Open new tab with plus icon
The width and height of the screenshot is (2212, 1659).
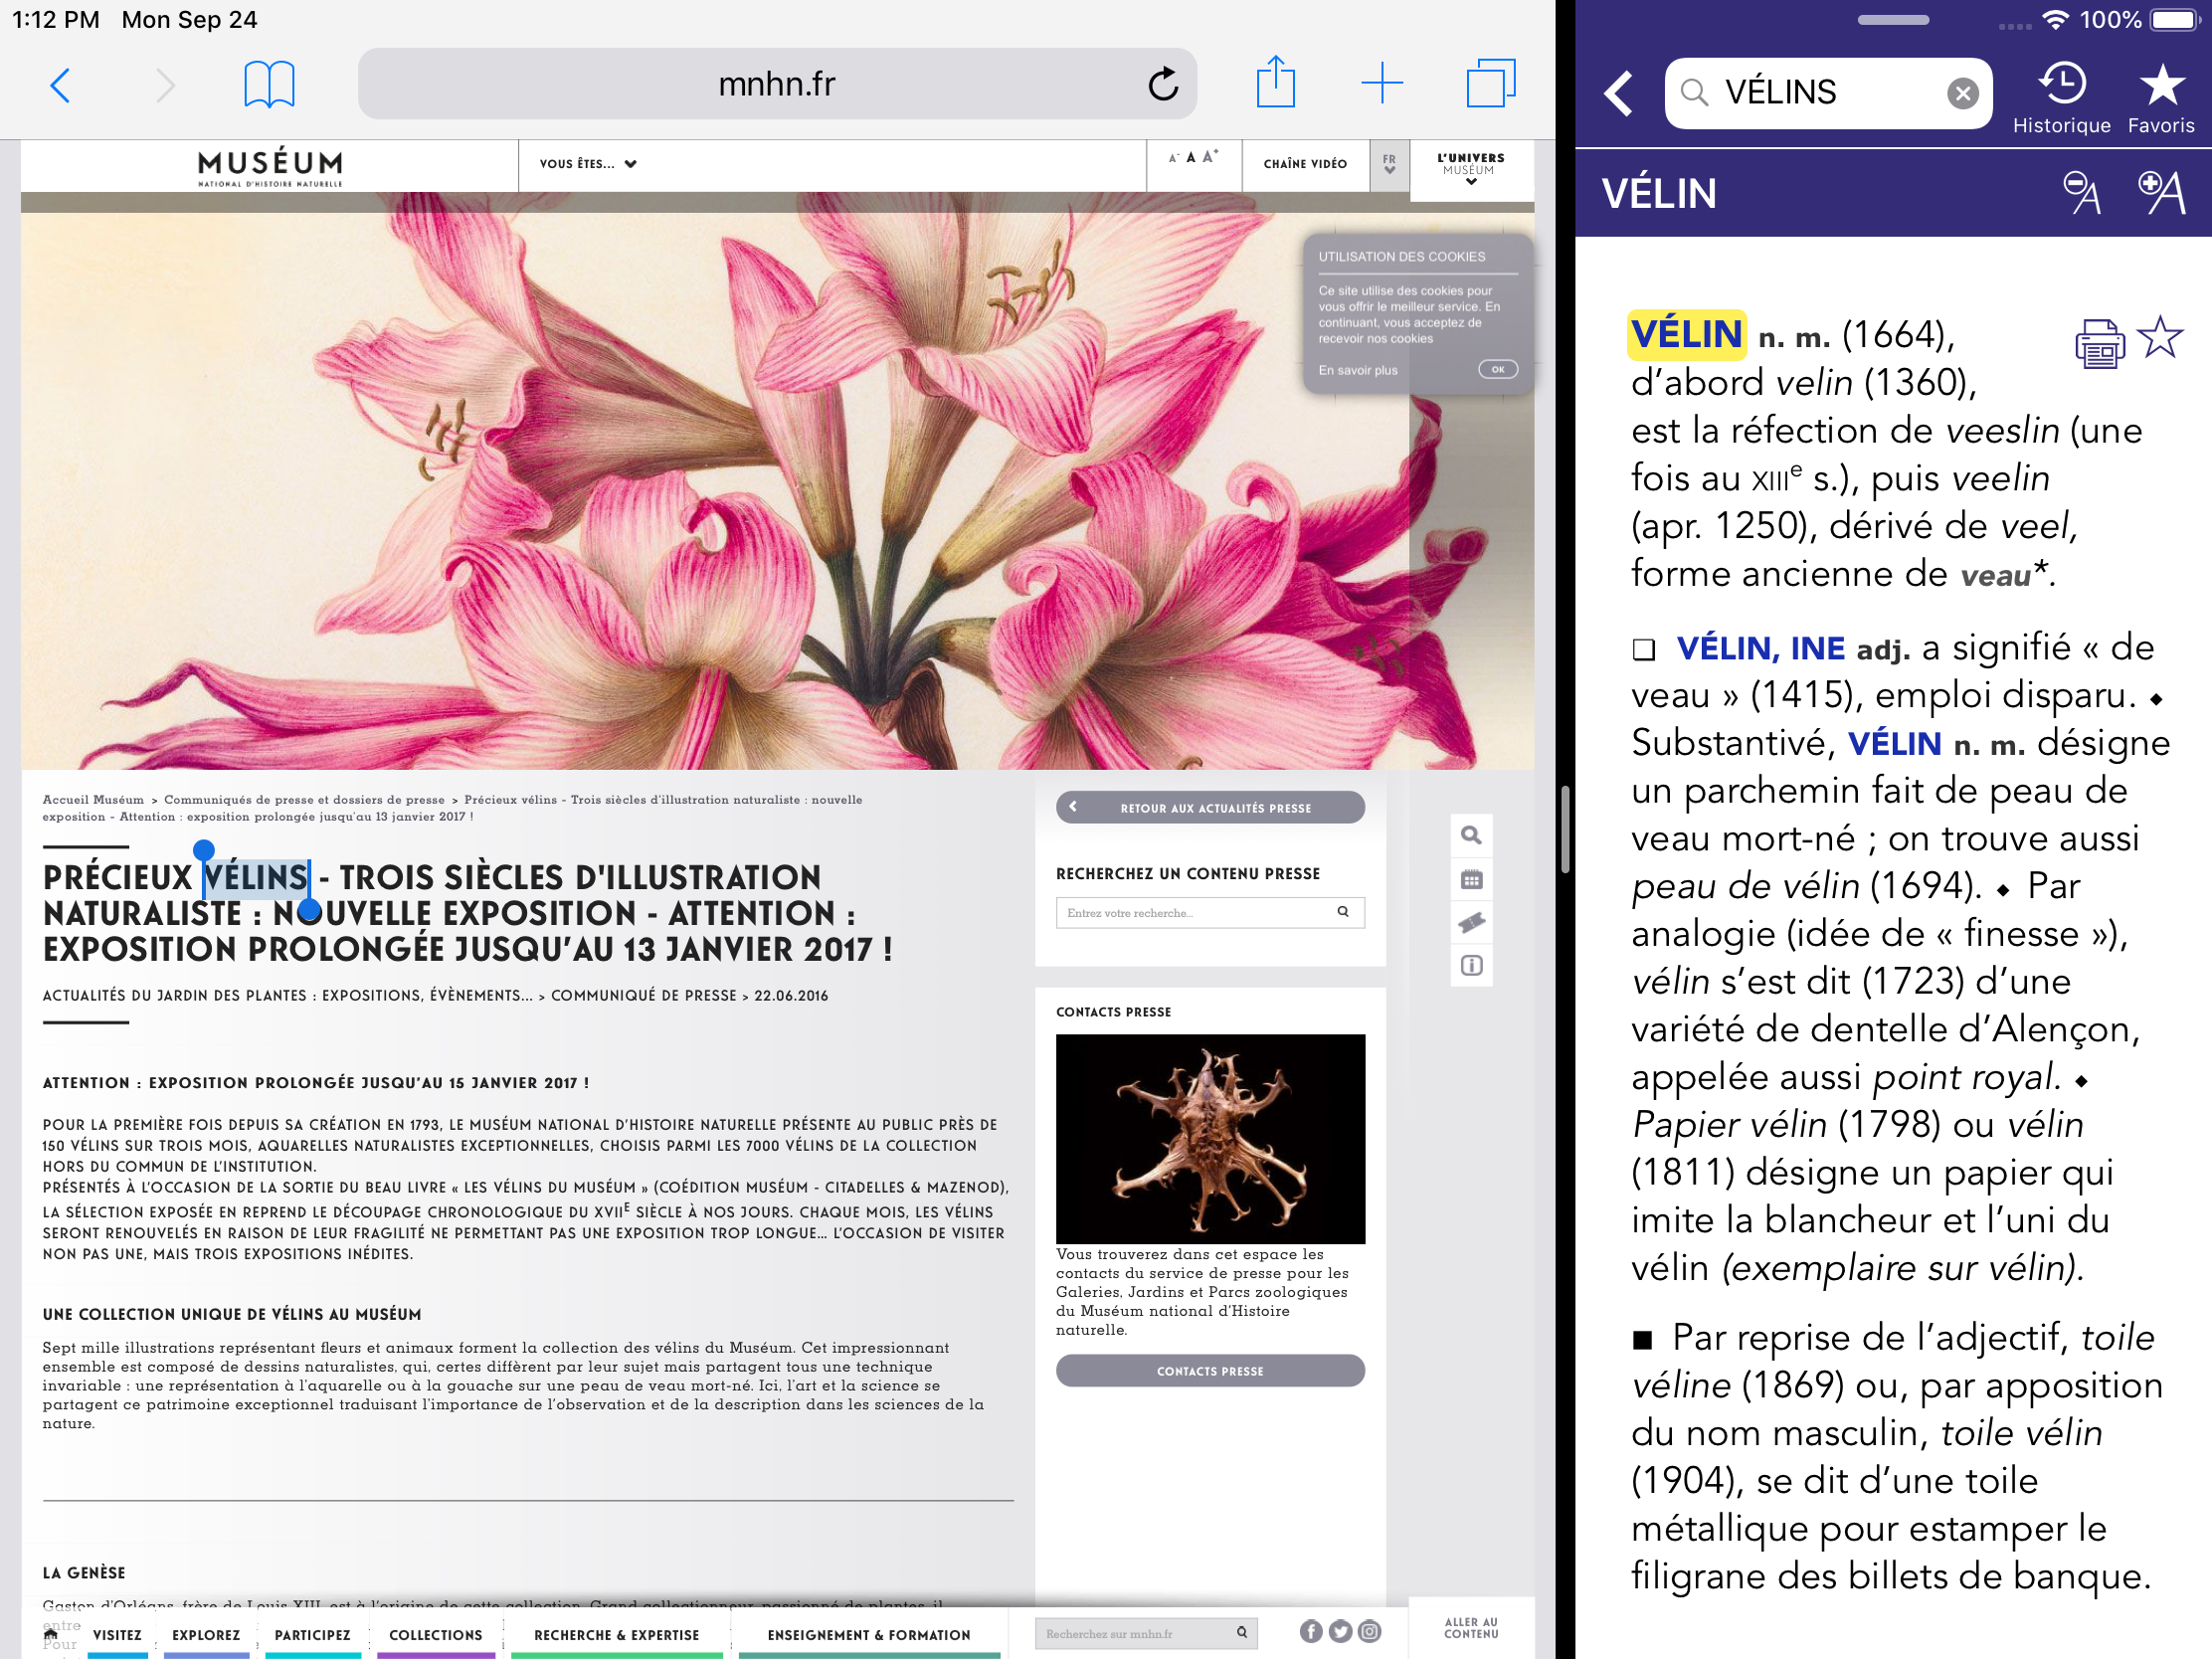1382,83
